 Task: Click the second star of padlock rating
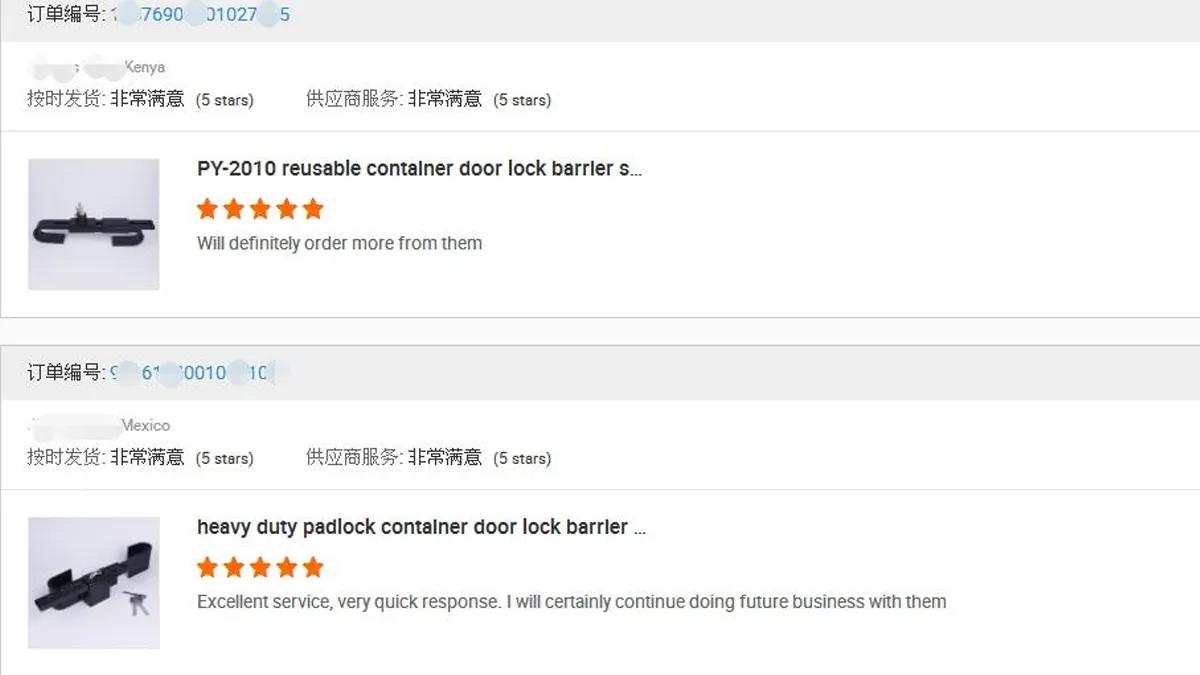234,568
